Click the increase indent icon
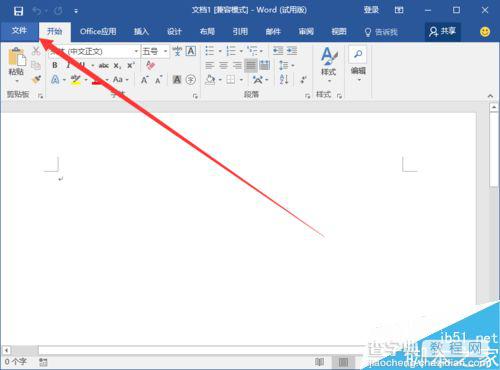 [292, 51]
